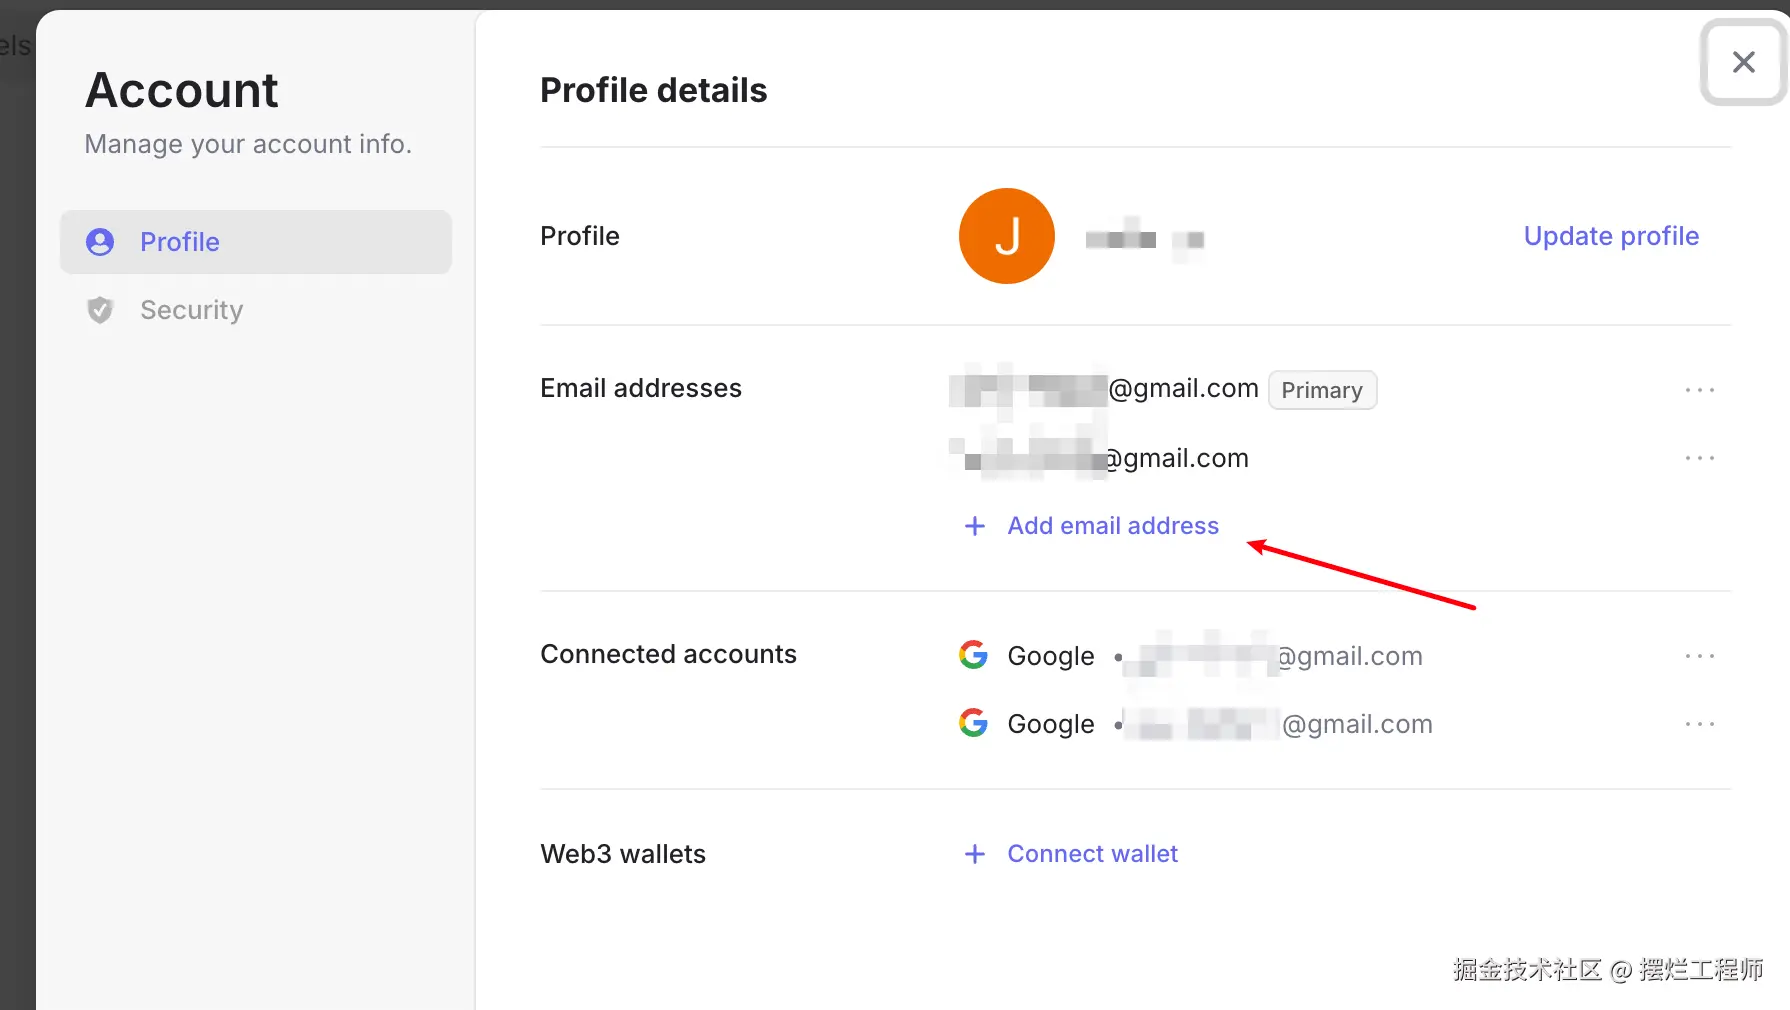Close the Account dialog with X
The height and width of the screenshot is (1010, 1790).
[1743, 62]
